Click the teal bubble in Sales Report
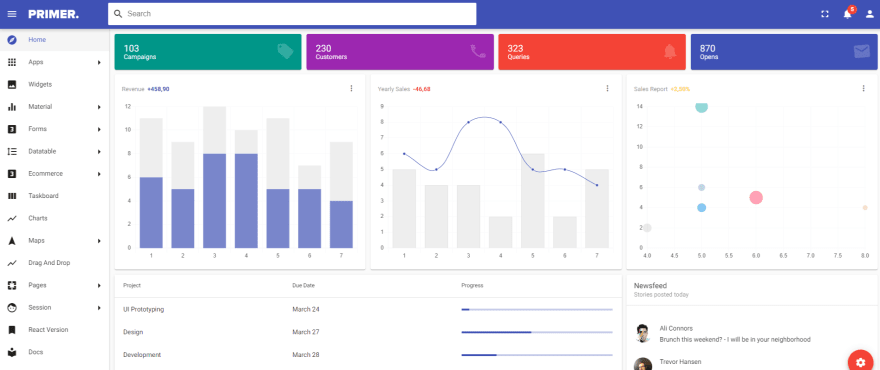Viewport: 880px width, 370px height. [701, 106]
